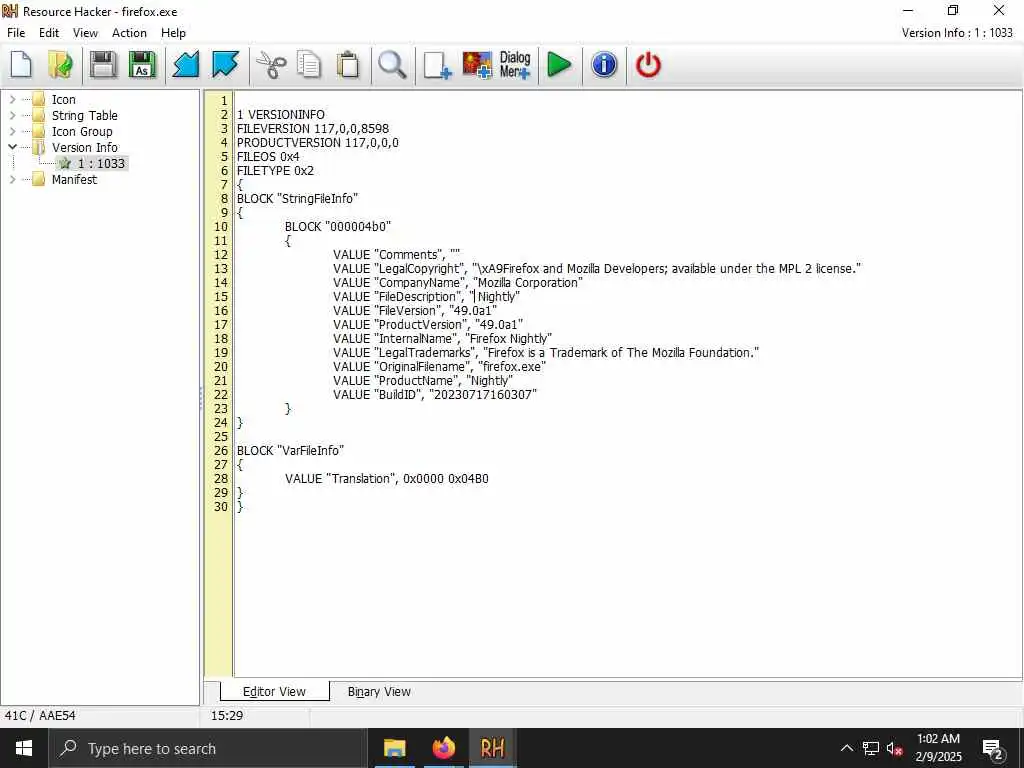Click the taskbar search box

208,748
